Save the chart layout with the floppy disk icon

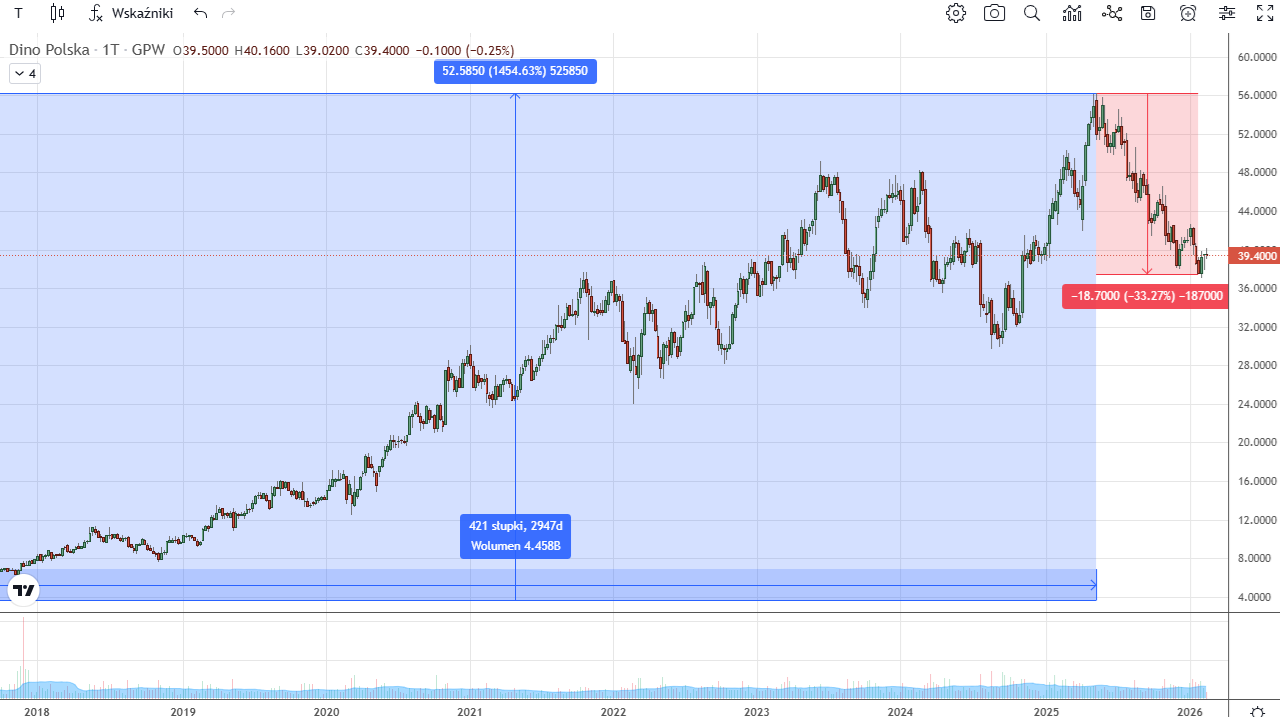tap(1148, 13)
